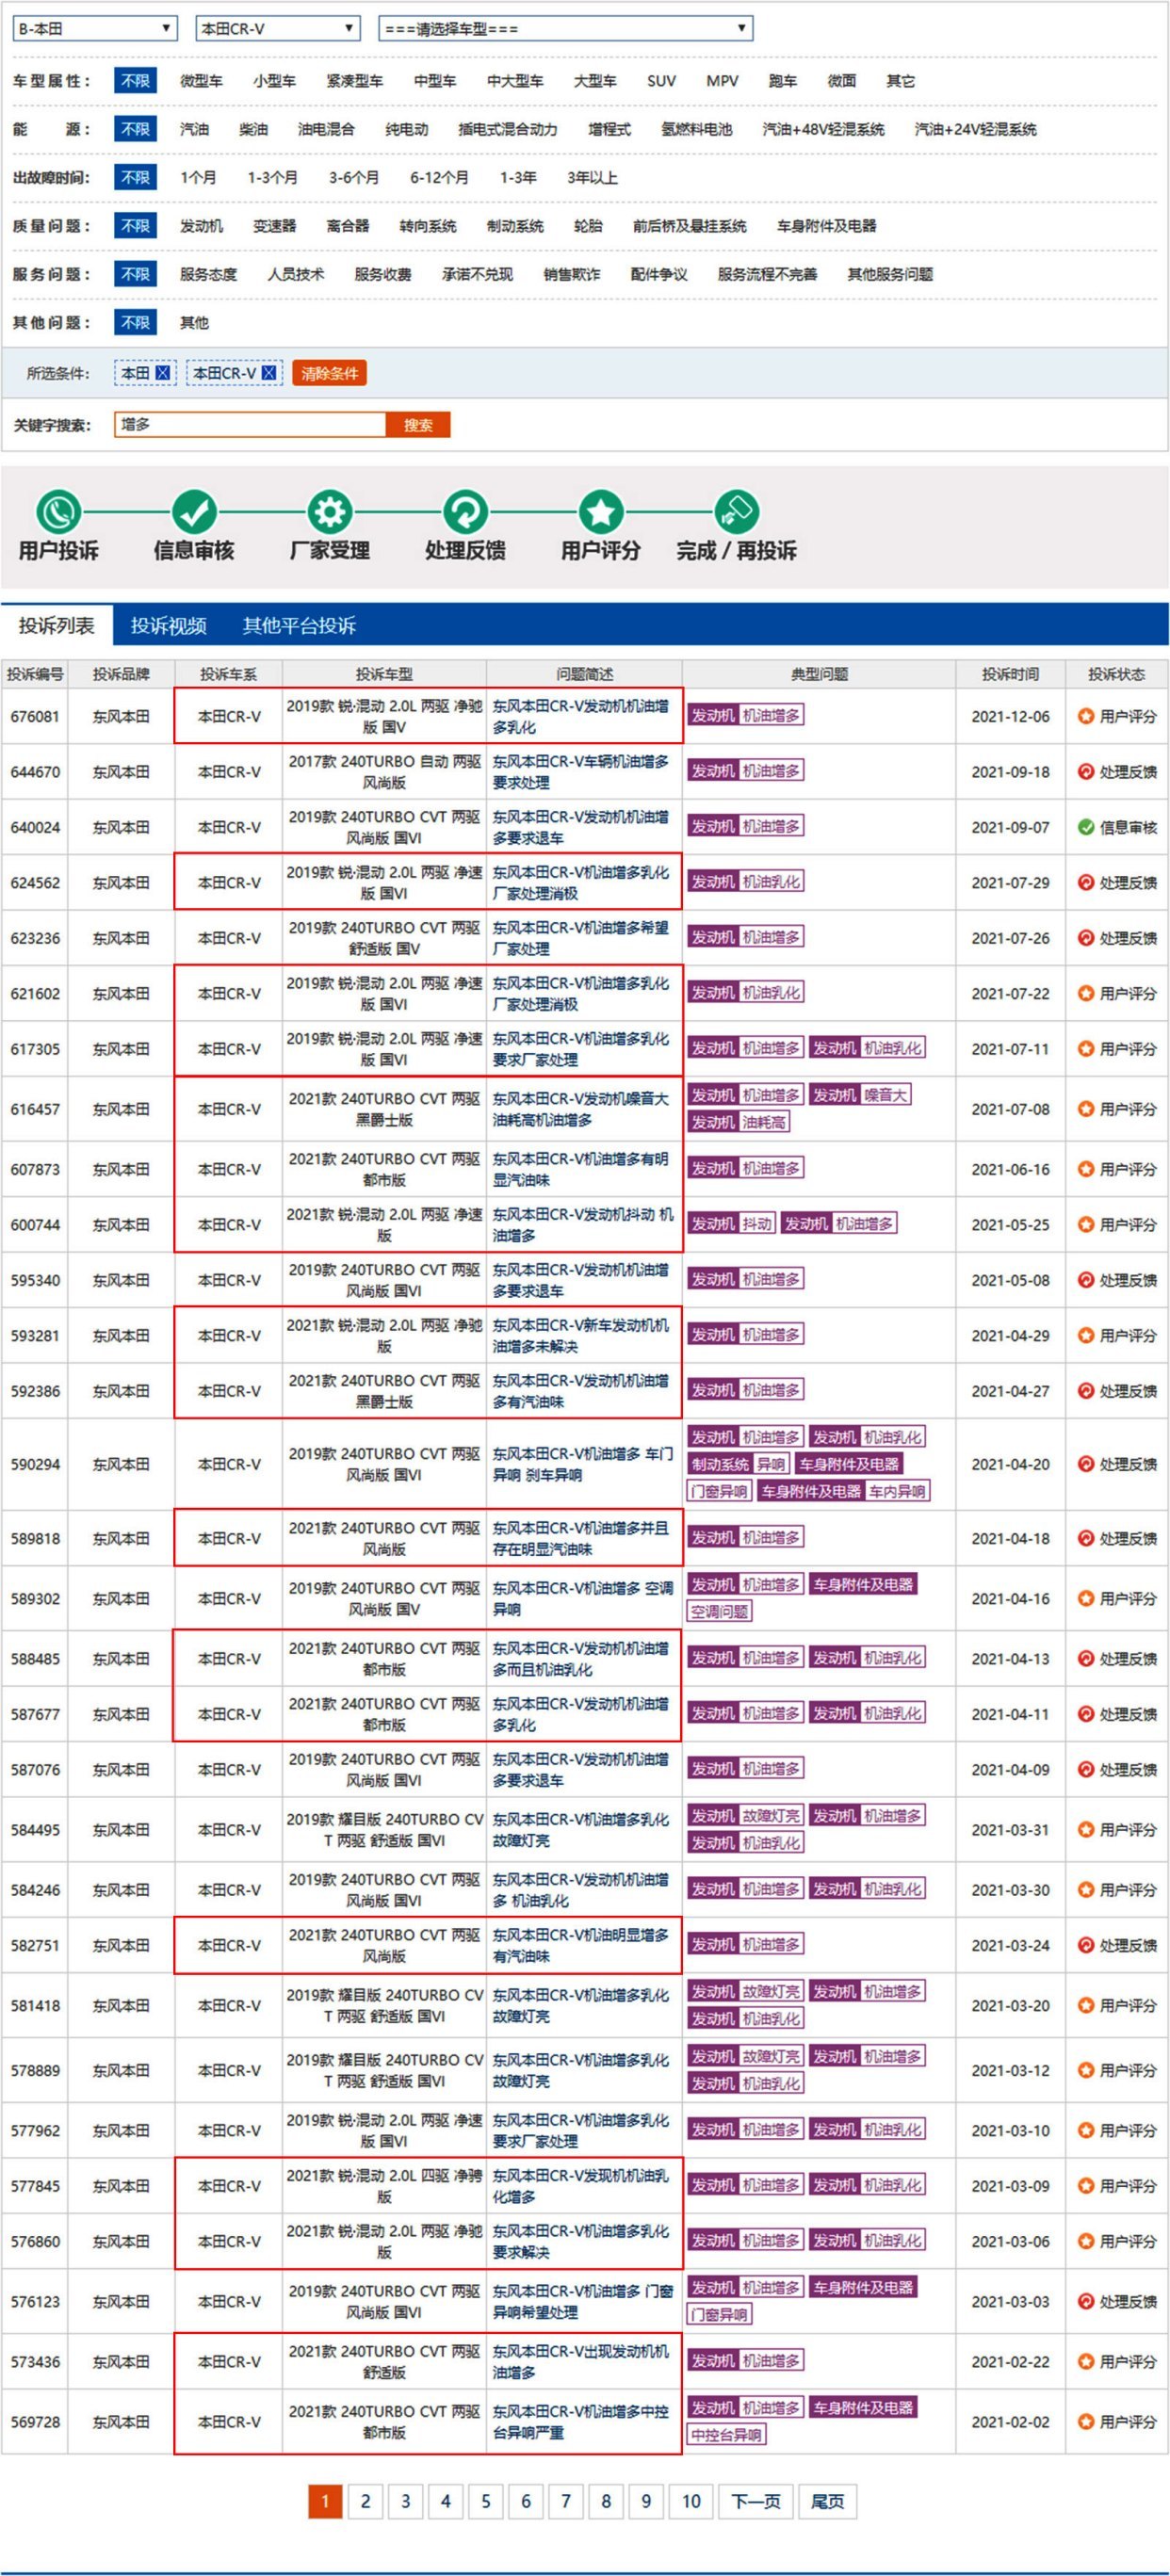The image size is (1170, 2576).
Task: Focus the 关键字搜索 input field
Action: tap(250, 425)
